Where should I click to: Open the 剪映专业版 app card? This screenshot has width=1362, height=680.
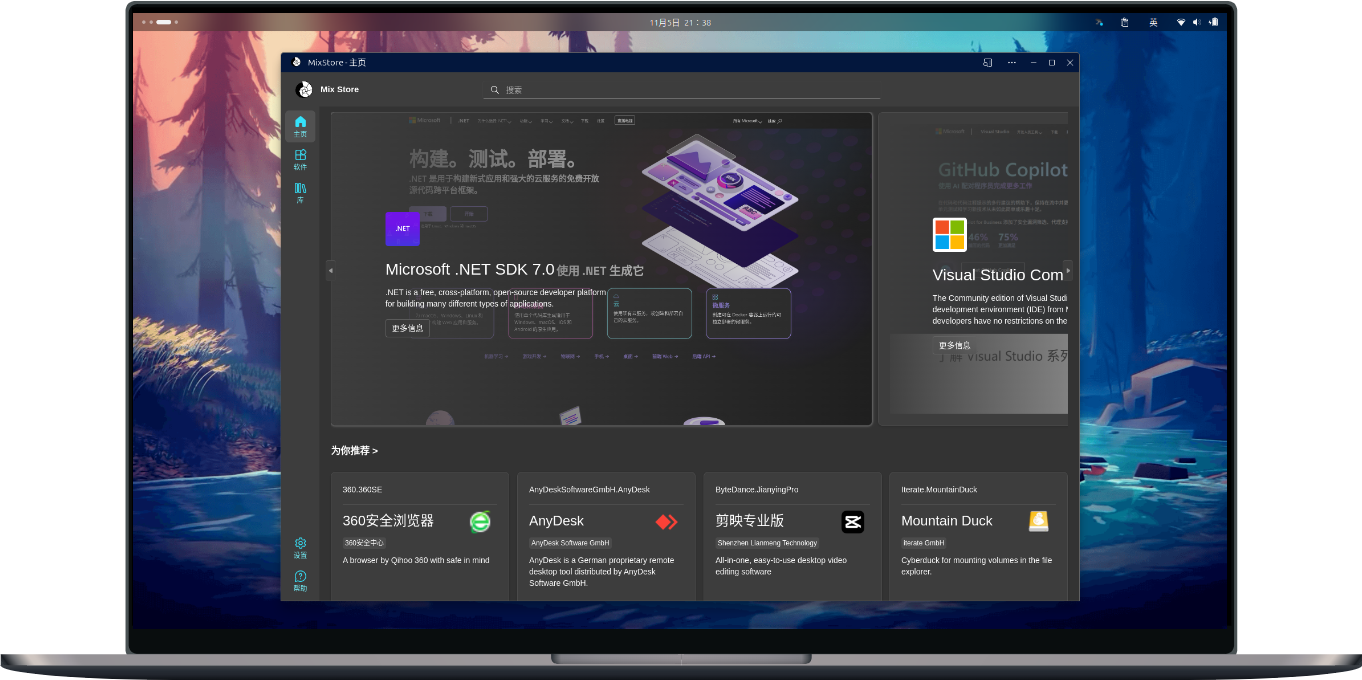tap(791, 535)
